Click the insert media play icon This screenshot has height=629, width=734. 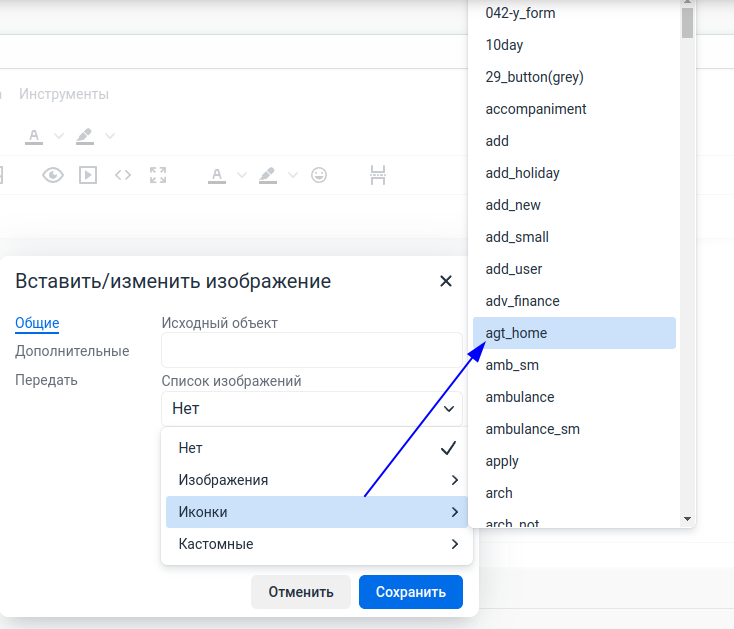point(88,175)
